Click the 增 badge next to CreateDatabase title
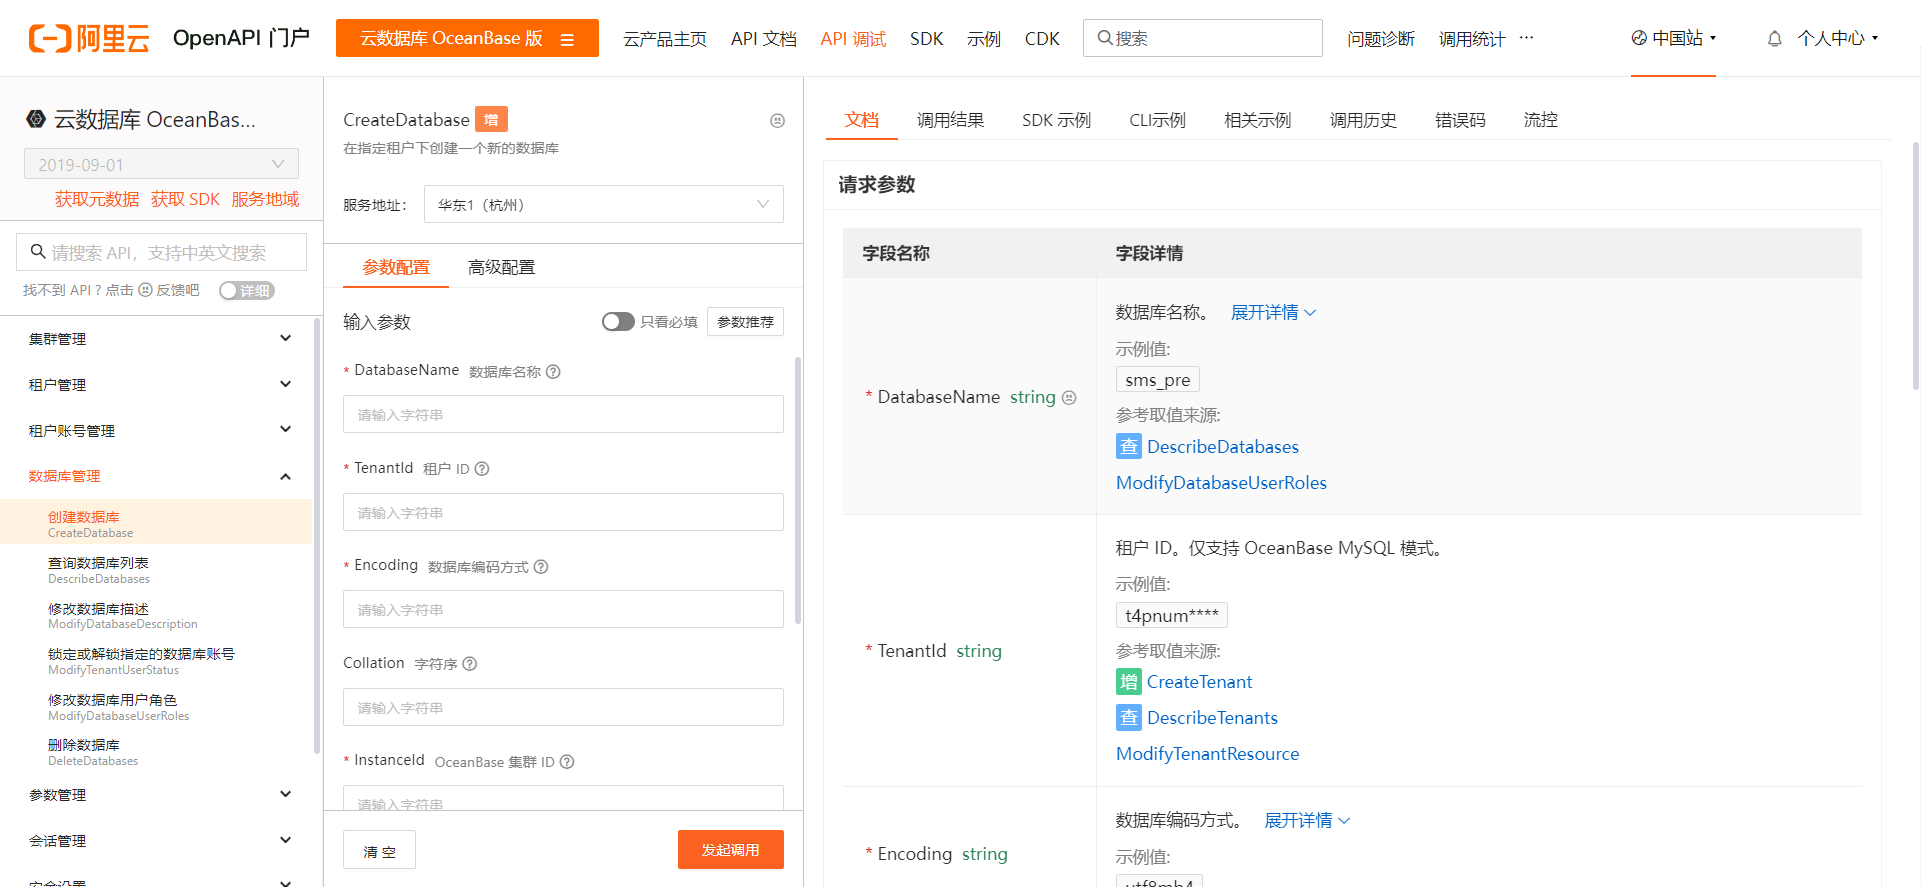The width and height of the screenshot is (1921, 887). 491,119
